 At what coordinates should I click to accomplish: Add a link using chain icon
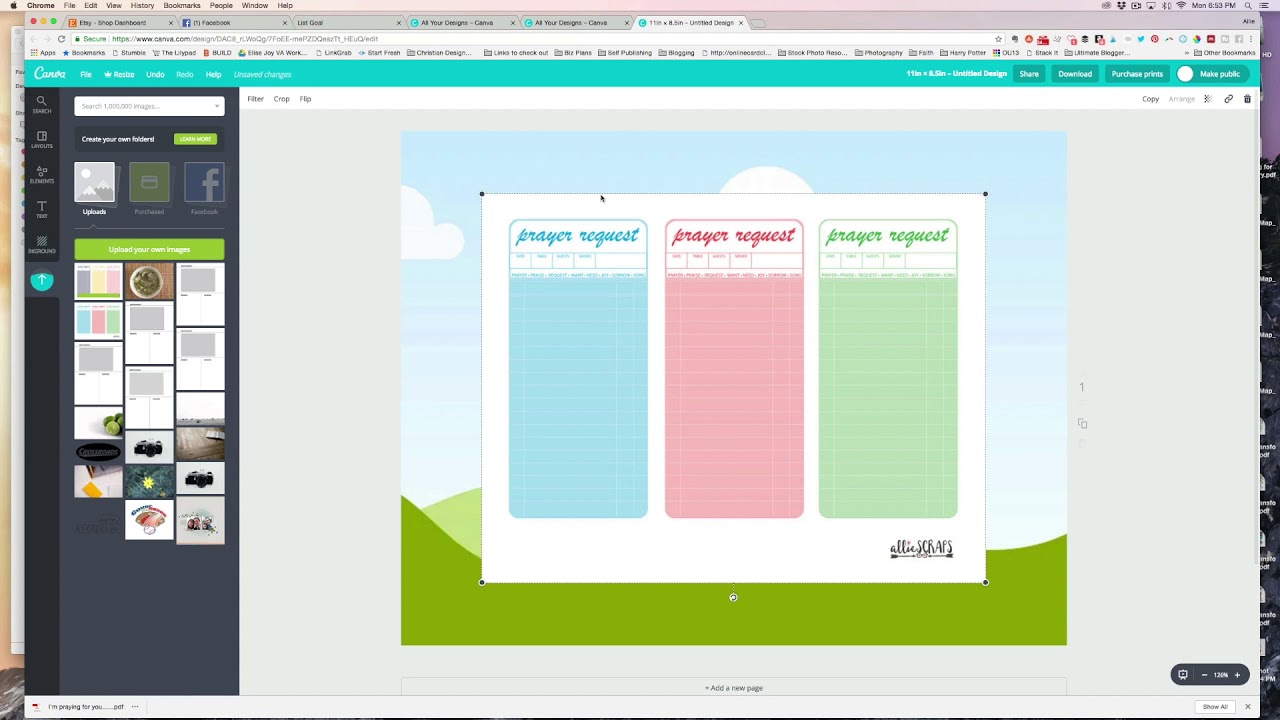click(1228, 99)
